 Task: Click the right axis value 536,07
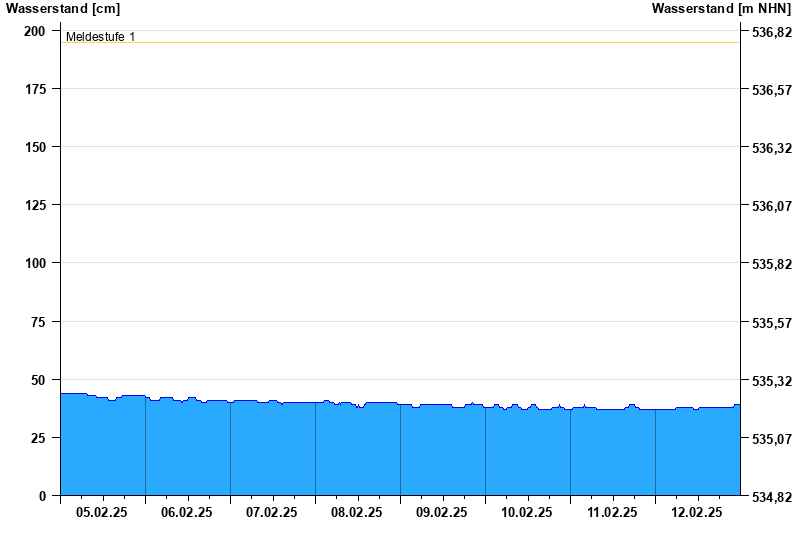[772, 206]
